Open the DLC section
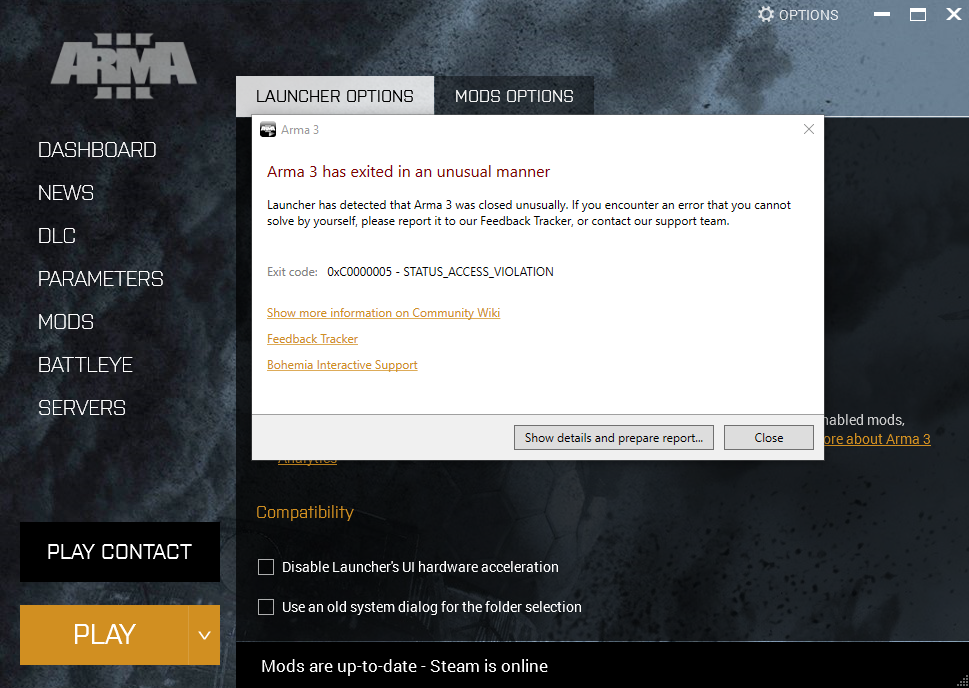 57,236
